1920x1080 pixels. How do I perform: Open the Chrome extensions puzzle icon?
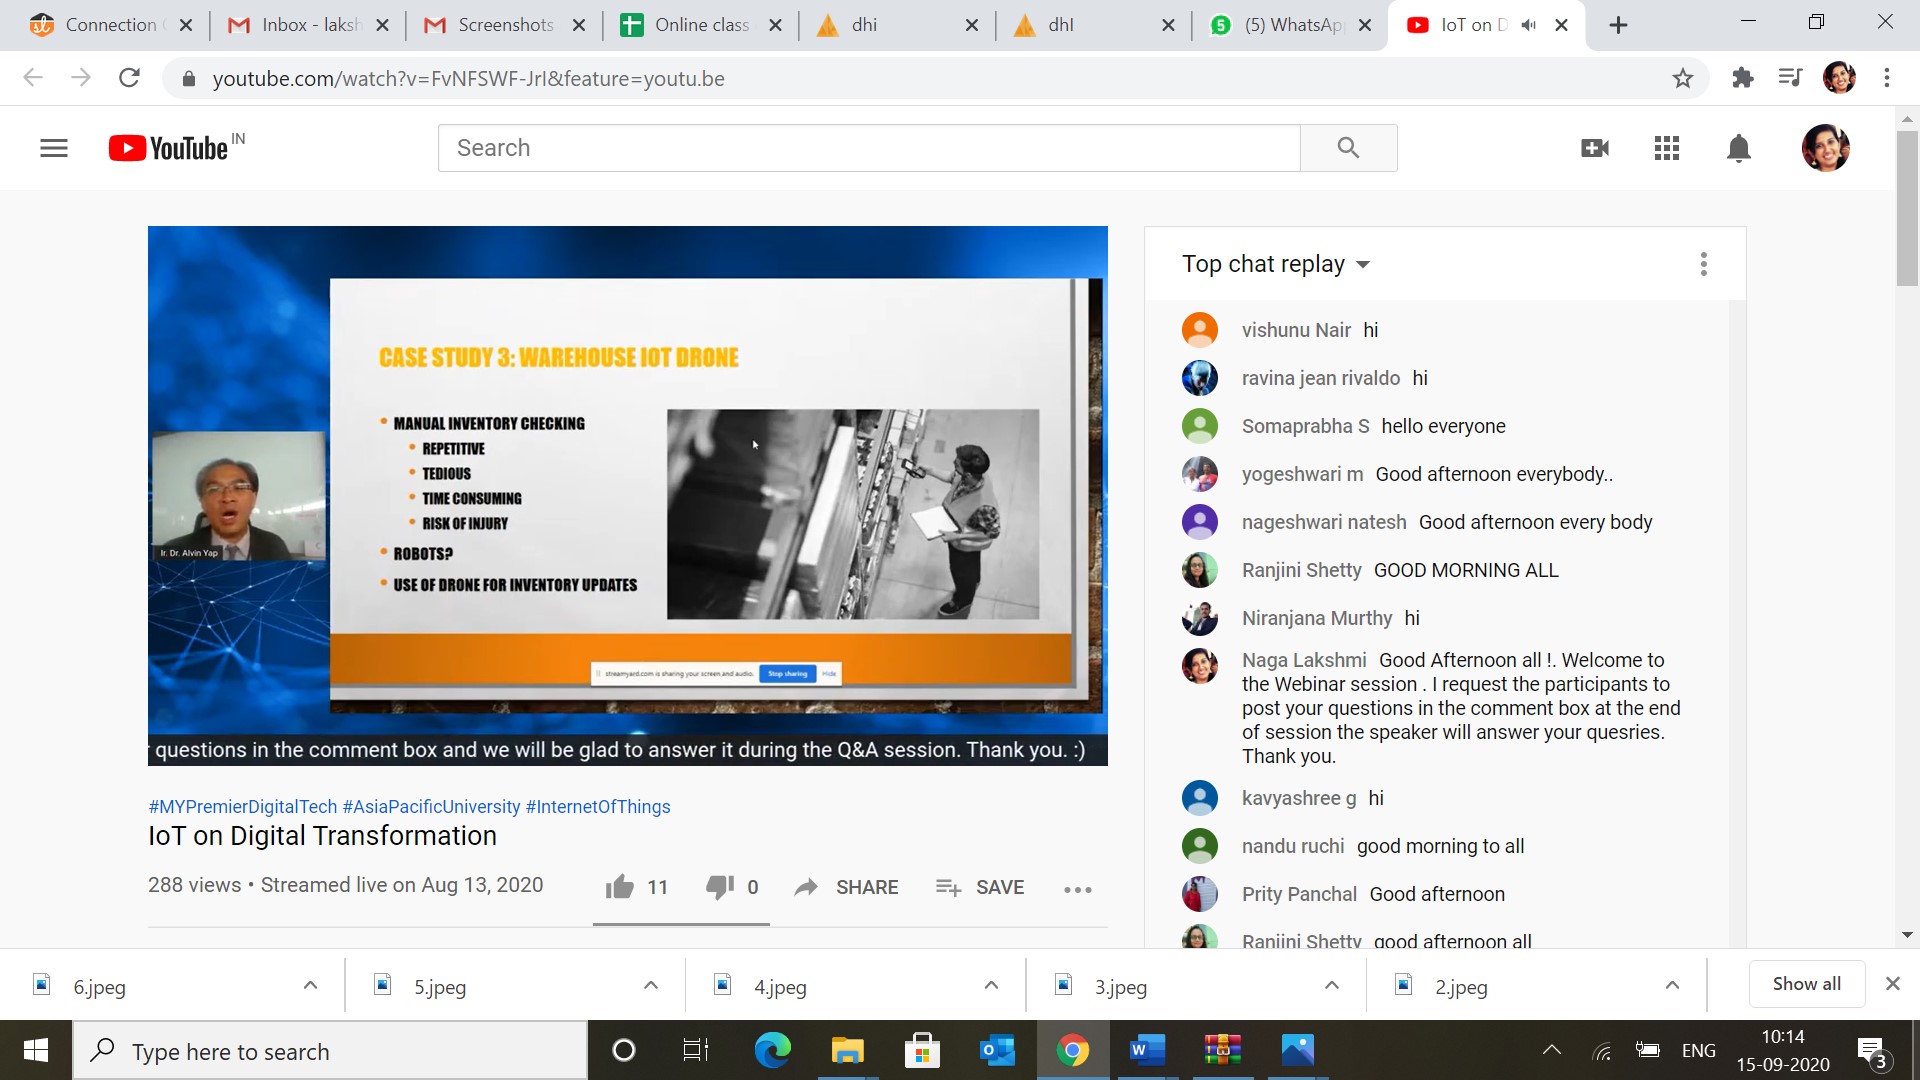1743,78
